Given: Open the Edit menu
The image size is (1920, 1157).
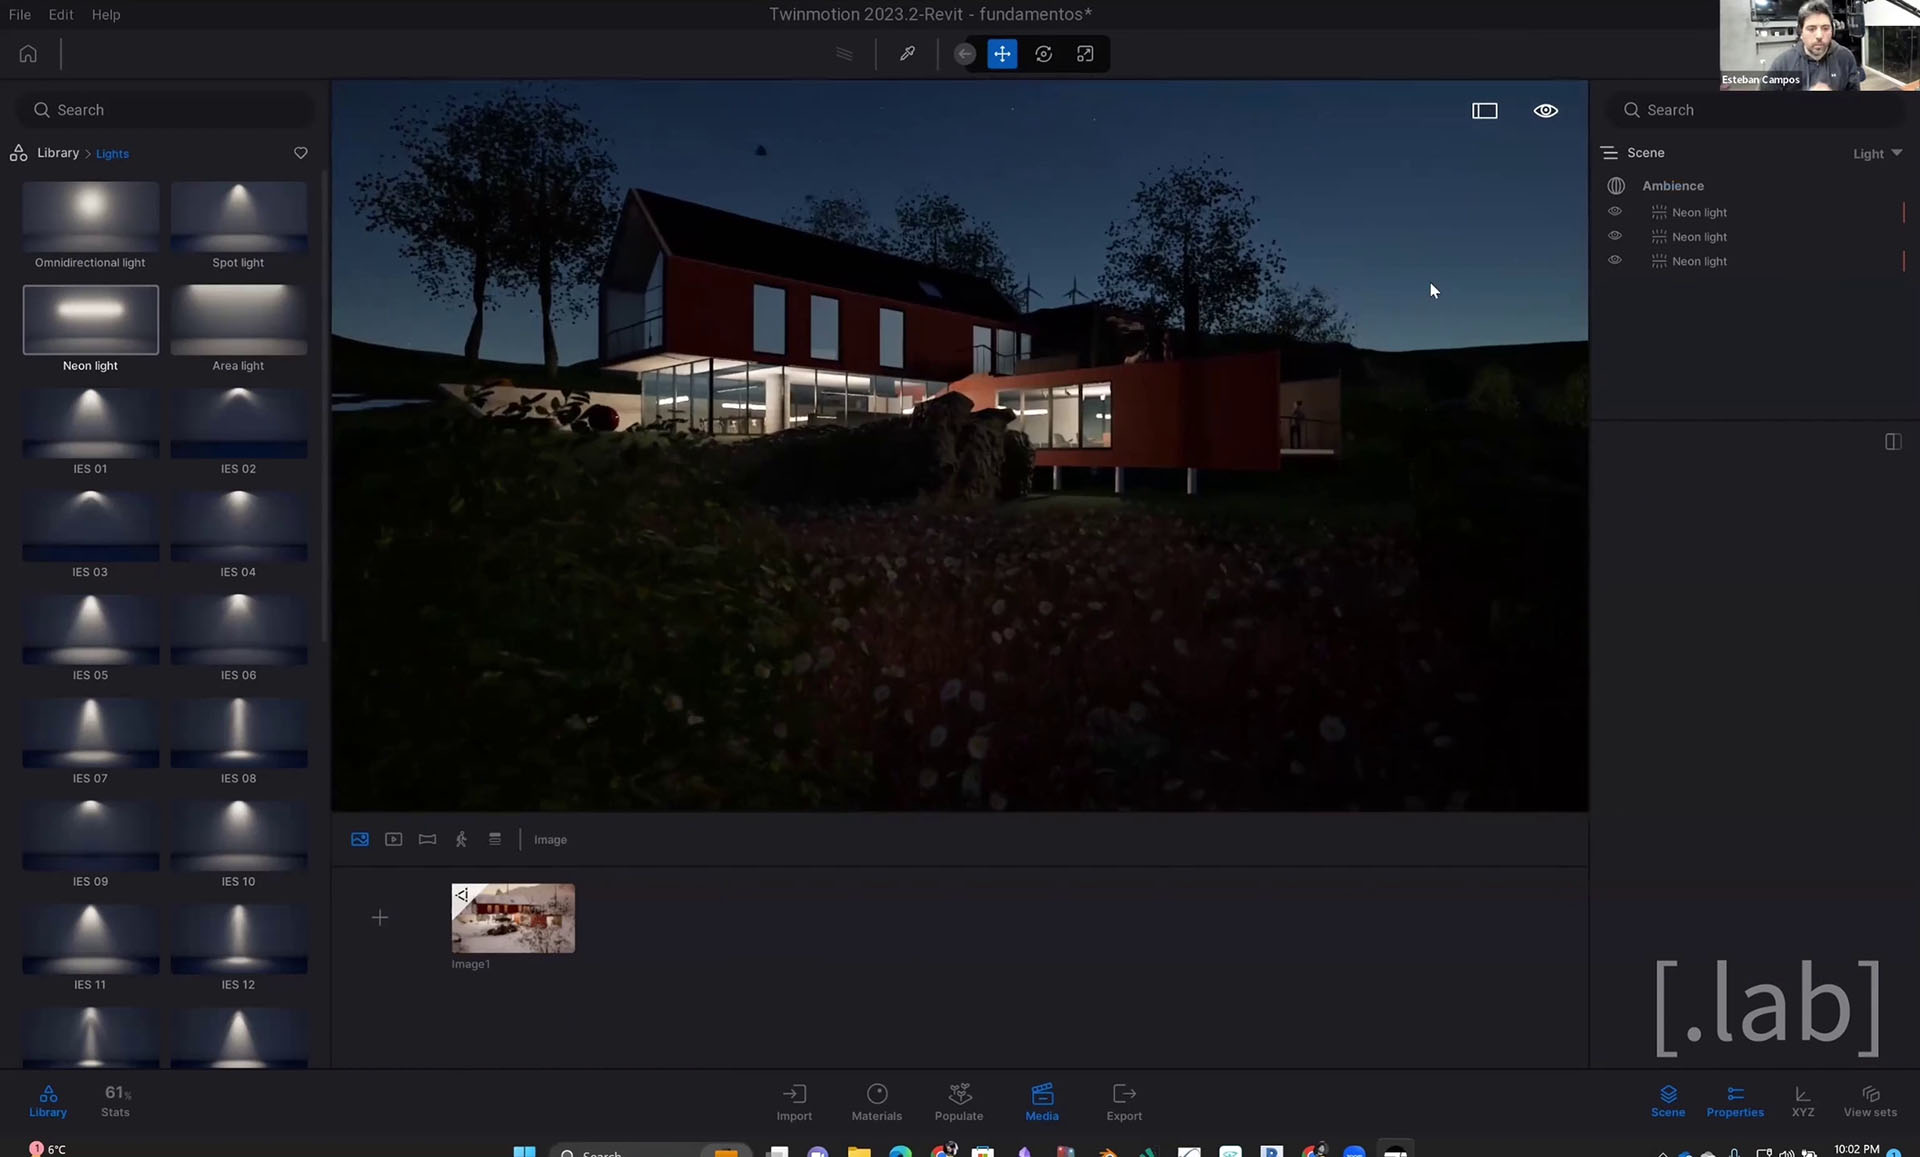Looking at the screenshot, I should pos(61,15).
